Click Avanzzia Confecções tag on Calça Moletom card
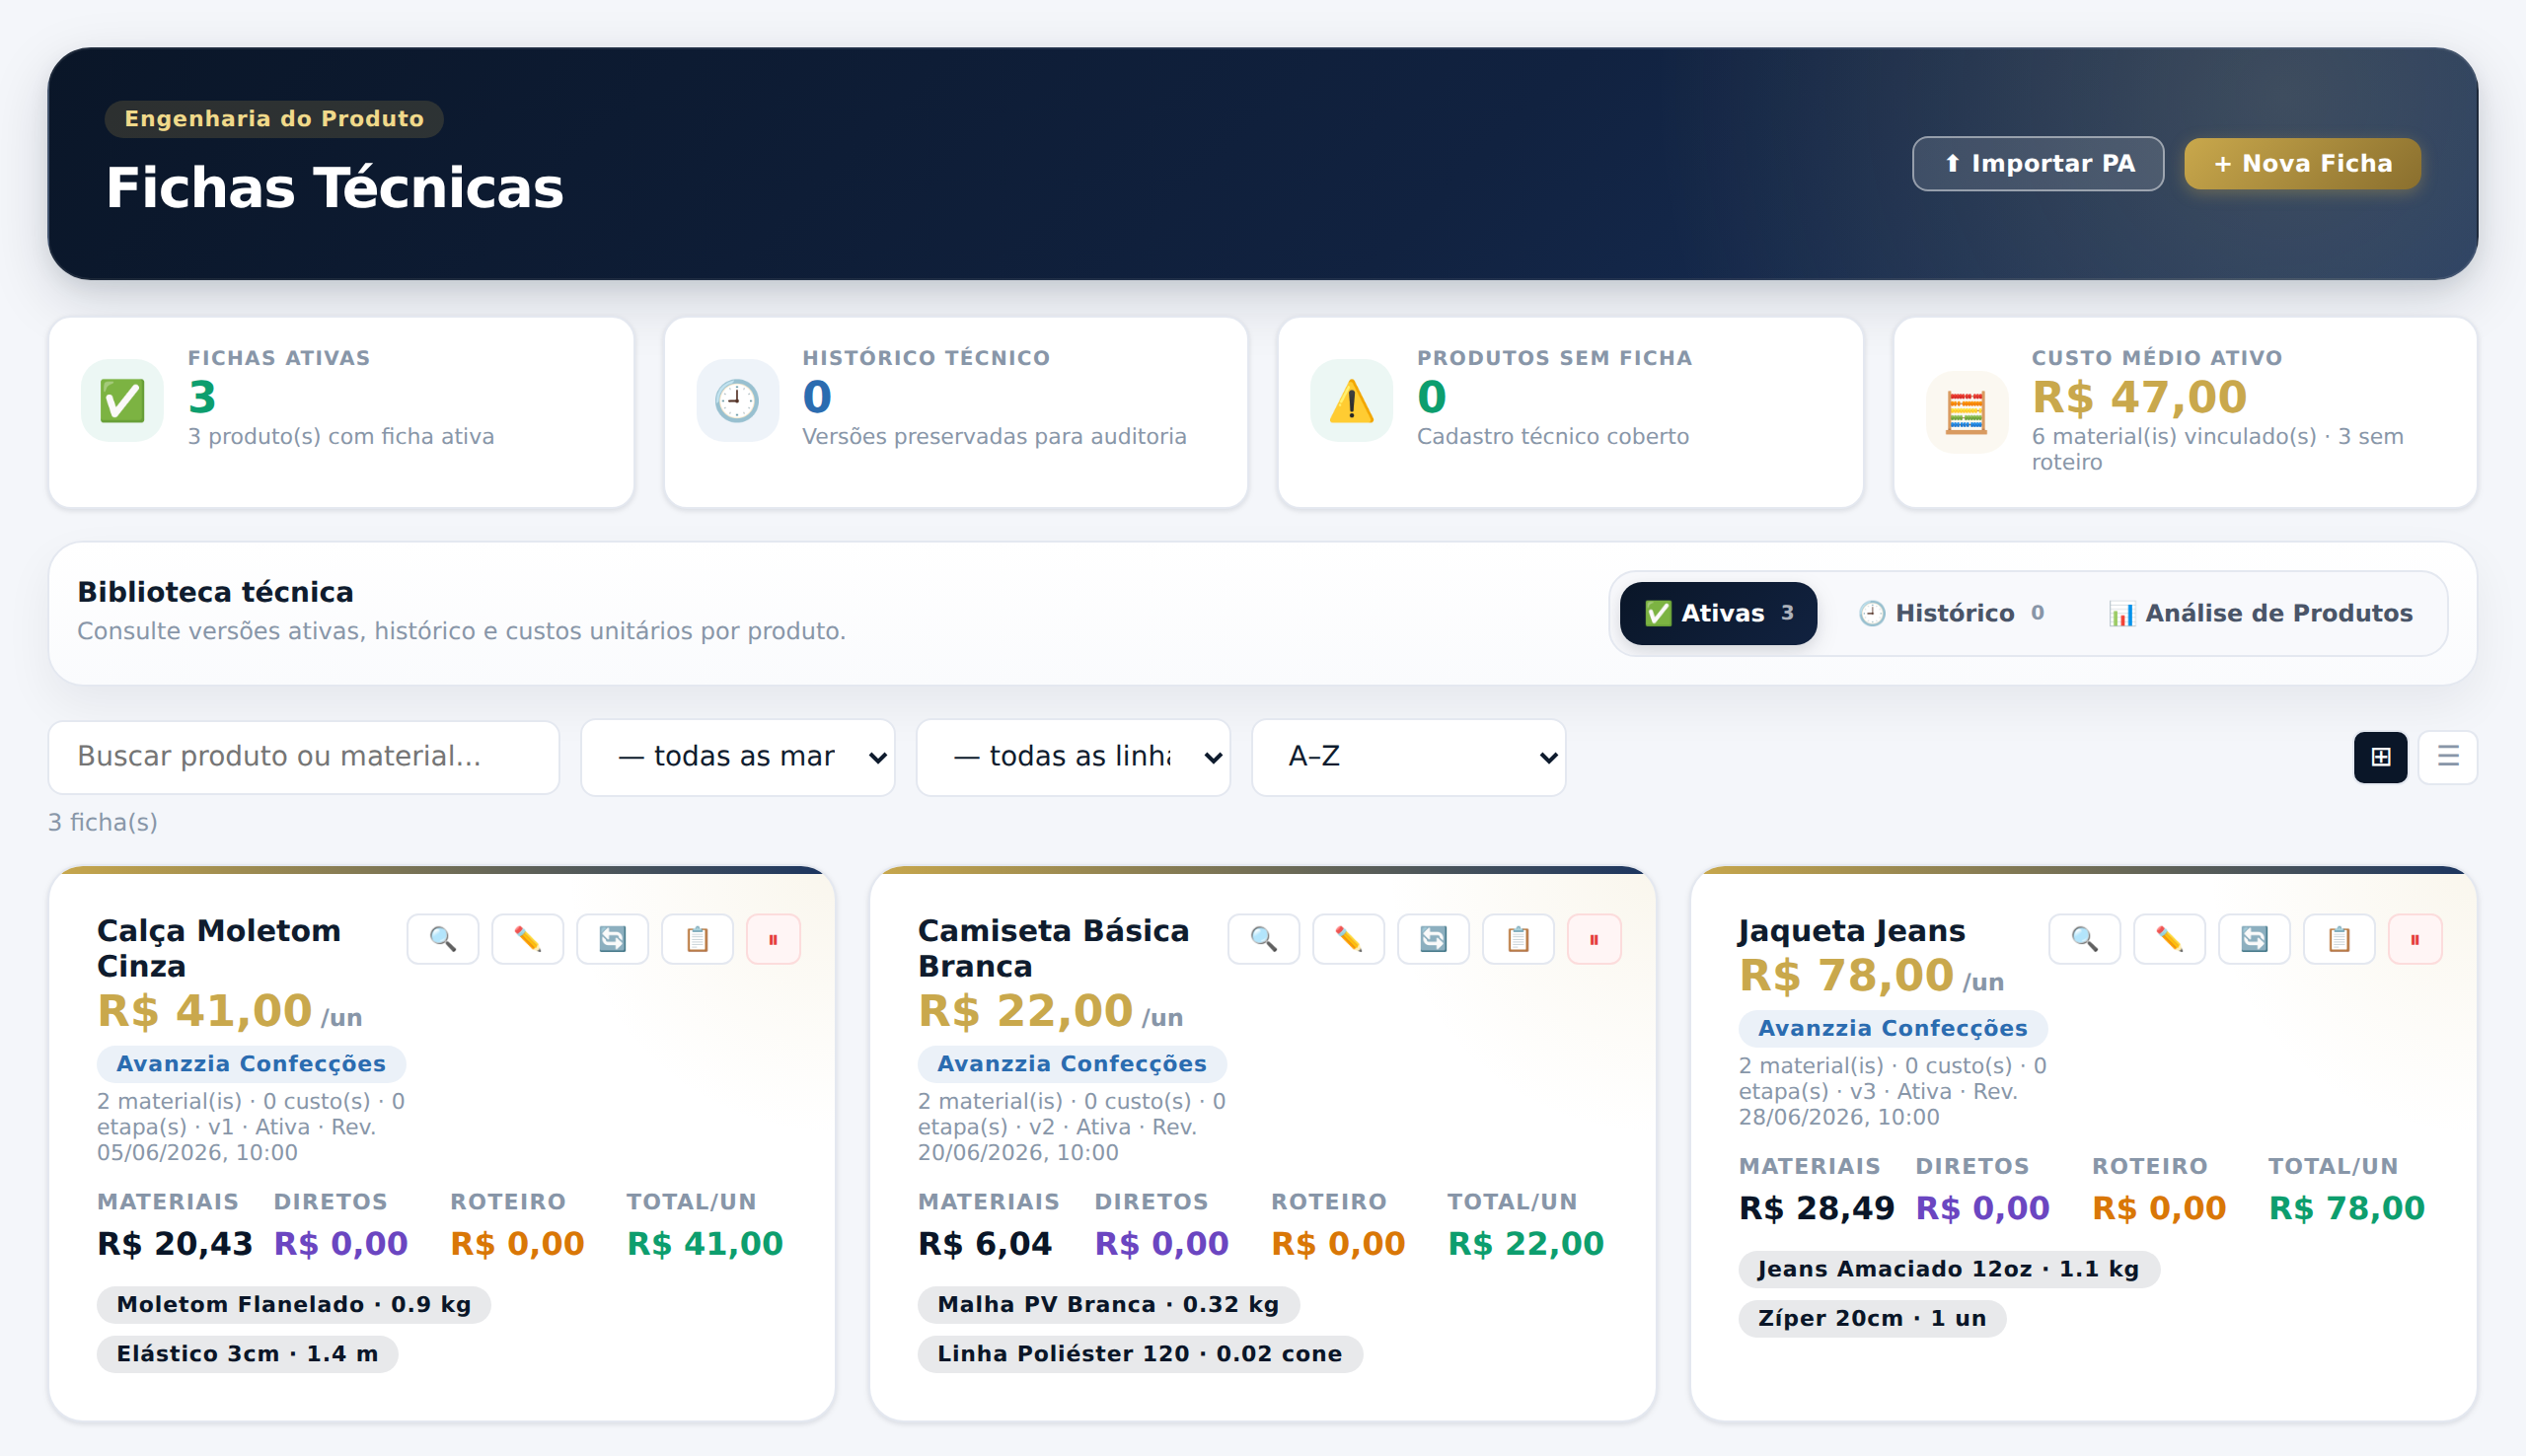The image size is (2526, 1456). (x=251, y=1063)
